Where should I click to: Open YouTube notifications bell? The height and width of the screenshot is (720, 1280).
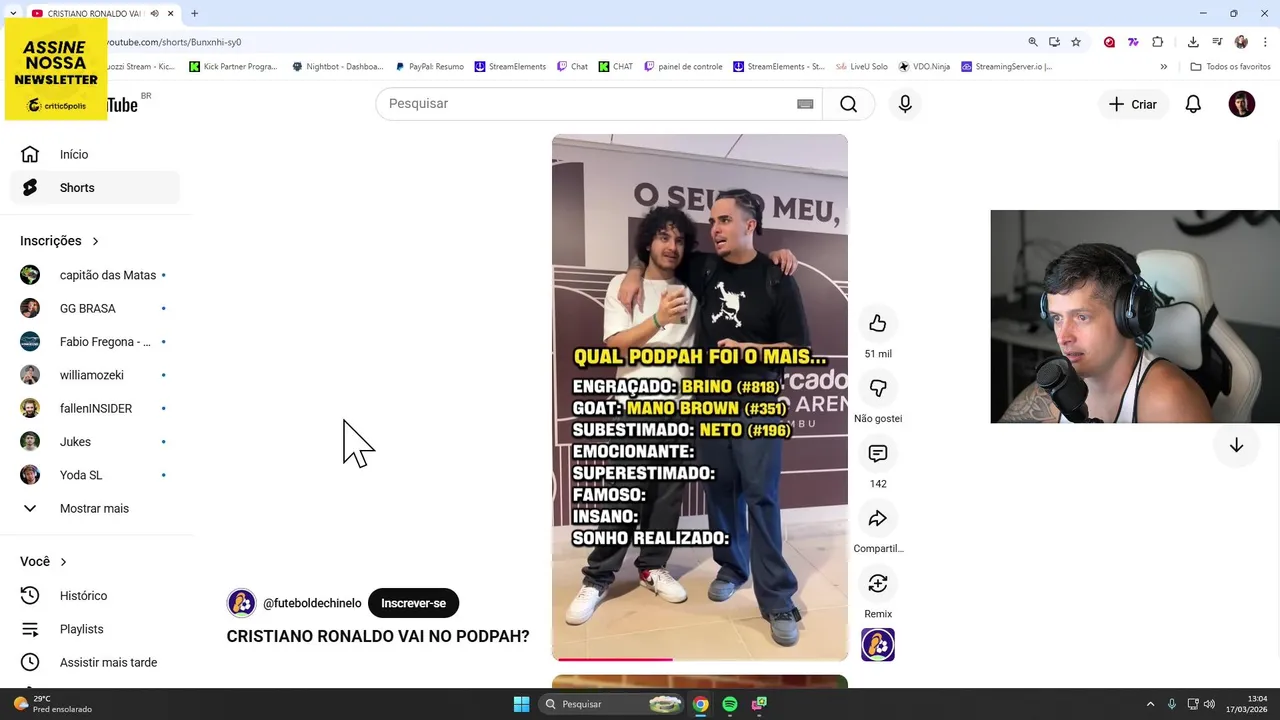pyautogui.click(x=1193, y=104)
